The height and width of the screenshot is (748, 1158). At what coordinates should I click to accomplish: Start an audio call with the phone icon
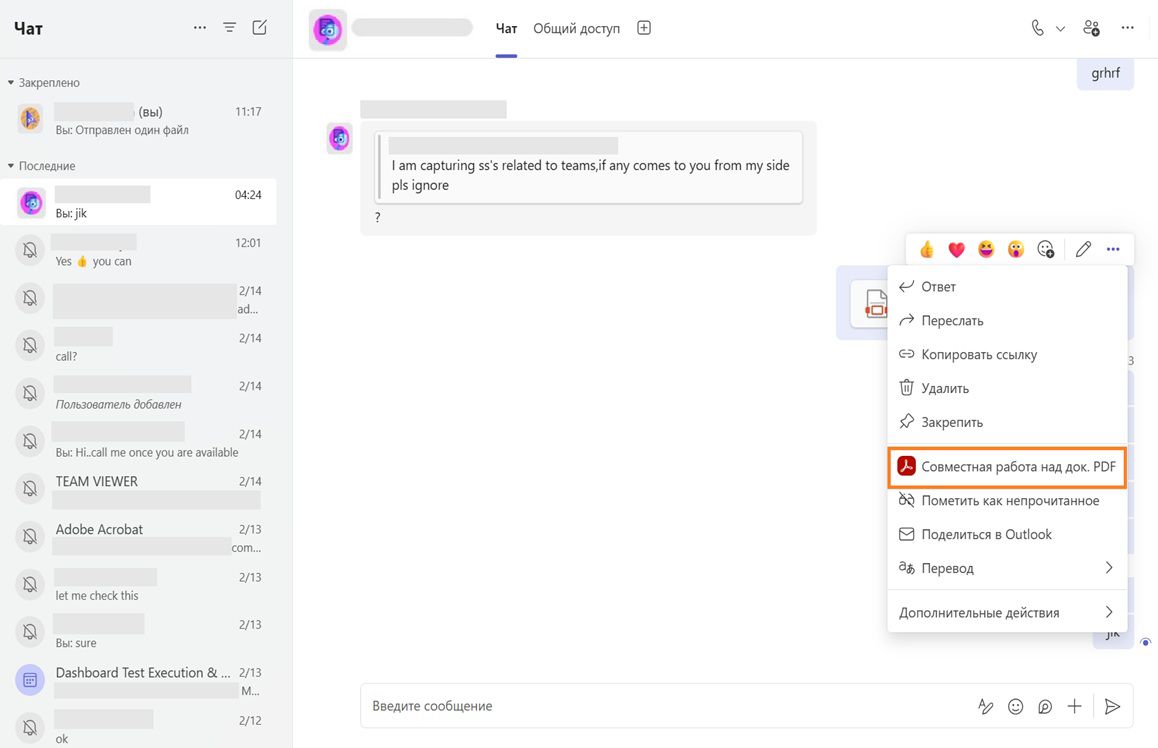[1037, 27]
